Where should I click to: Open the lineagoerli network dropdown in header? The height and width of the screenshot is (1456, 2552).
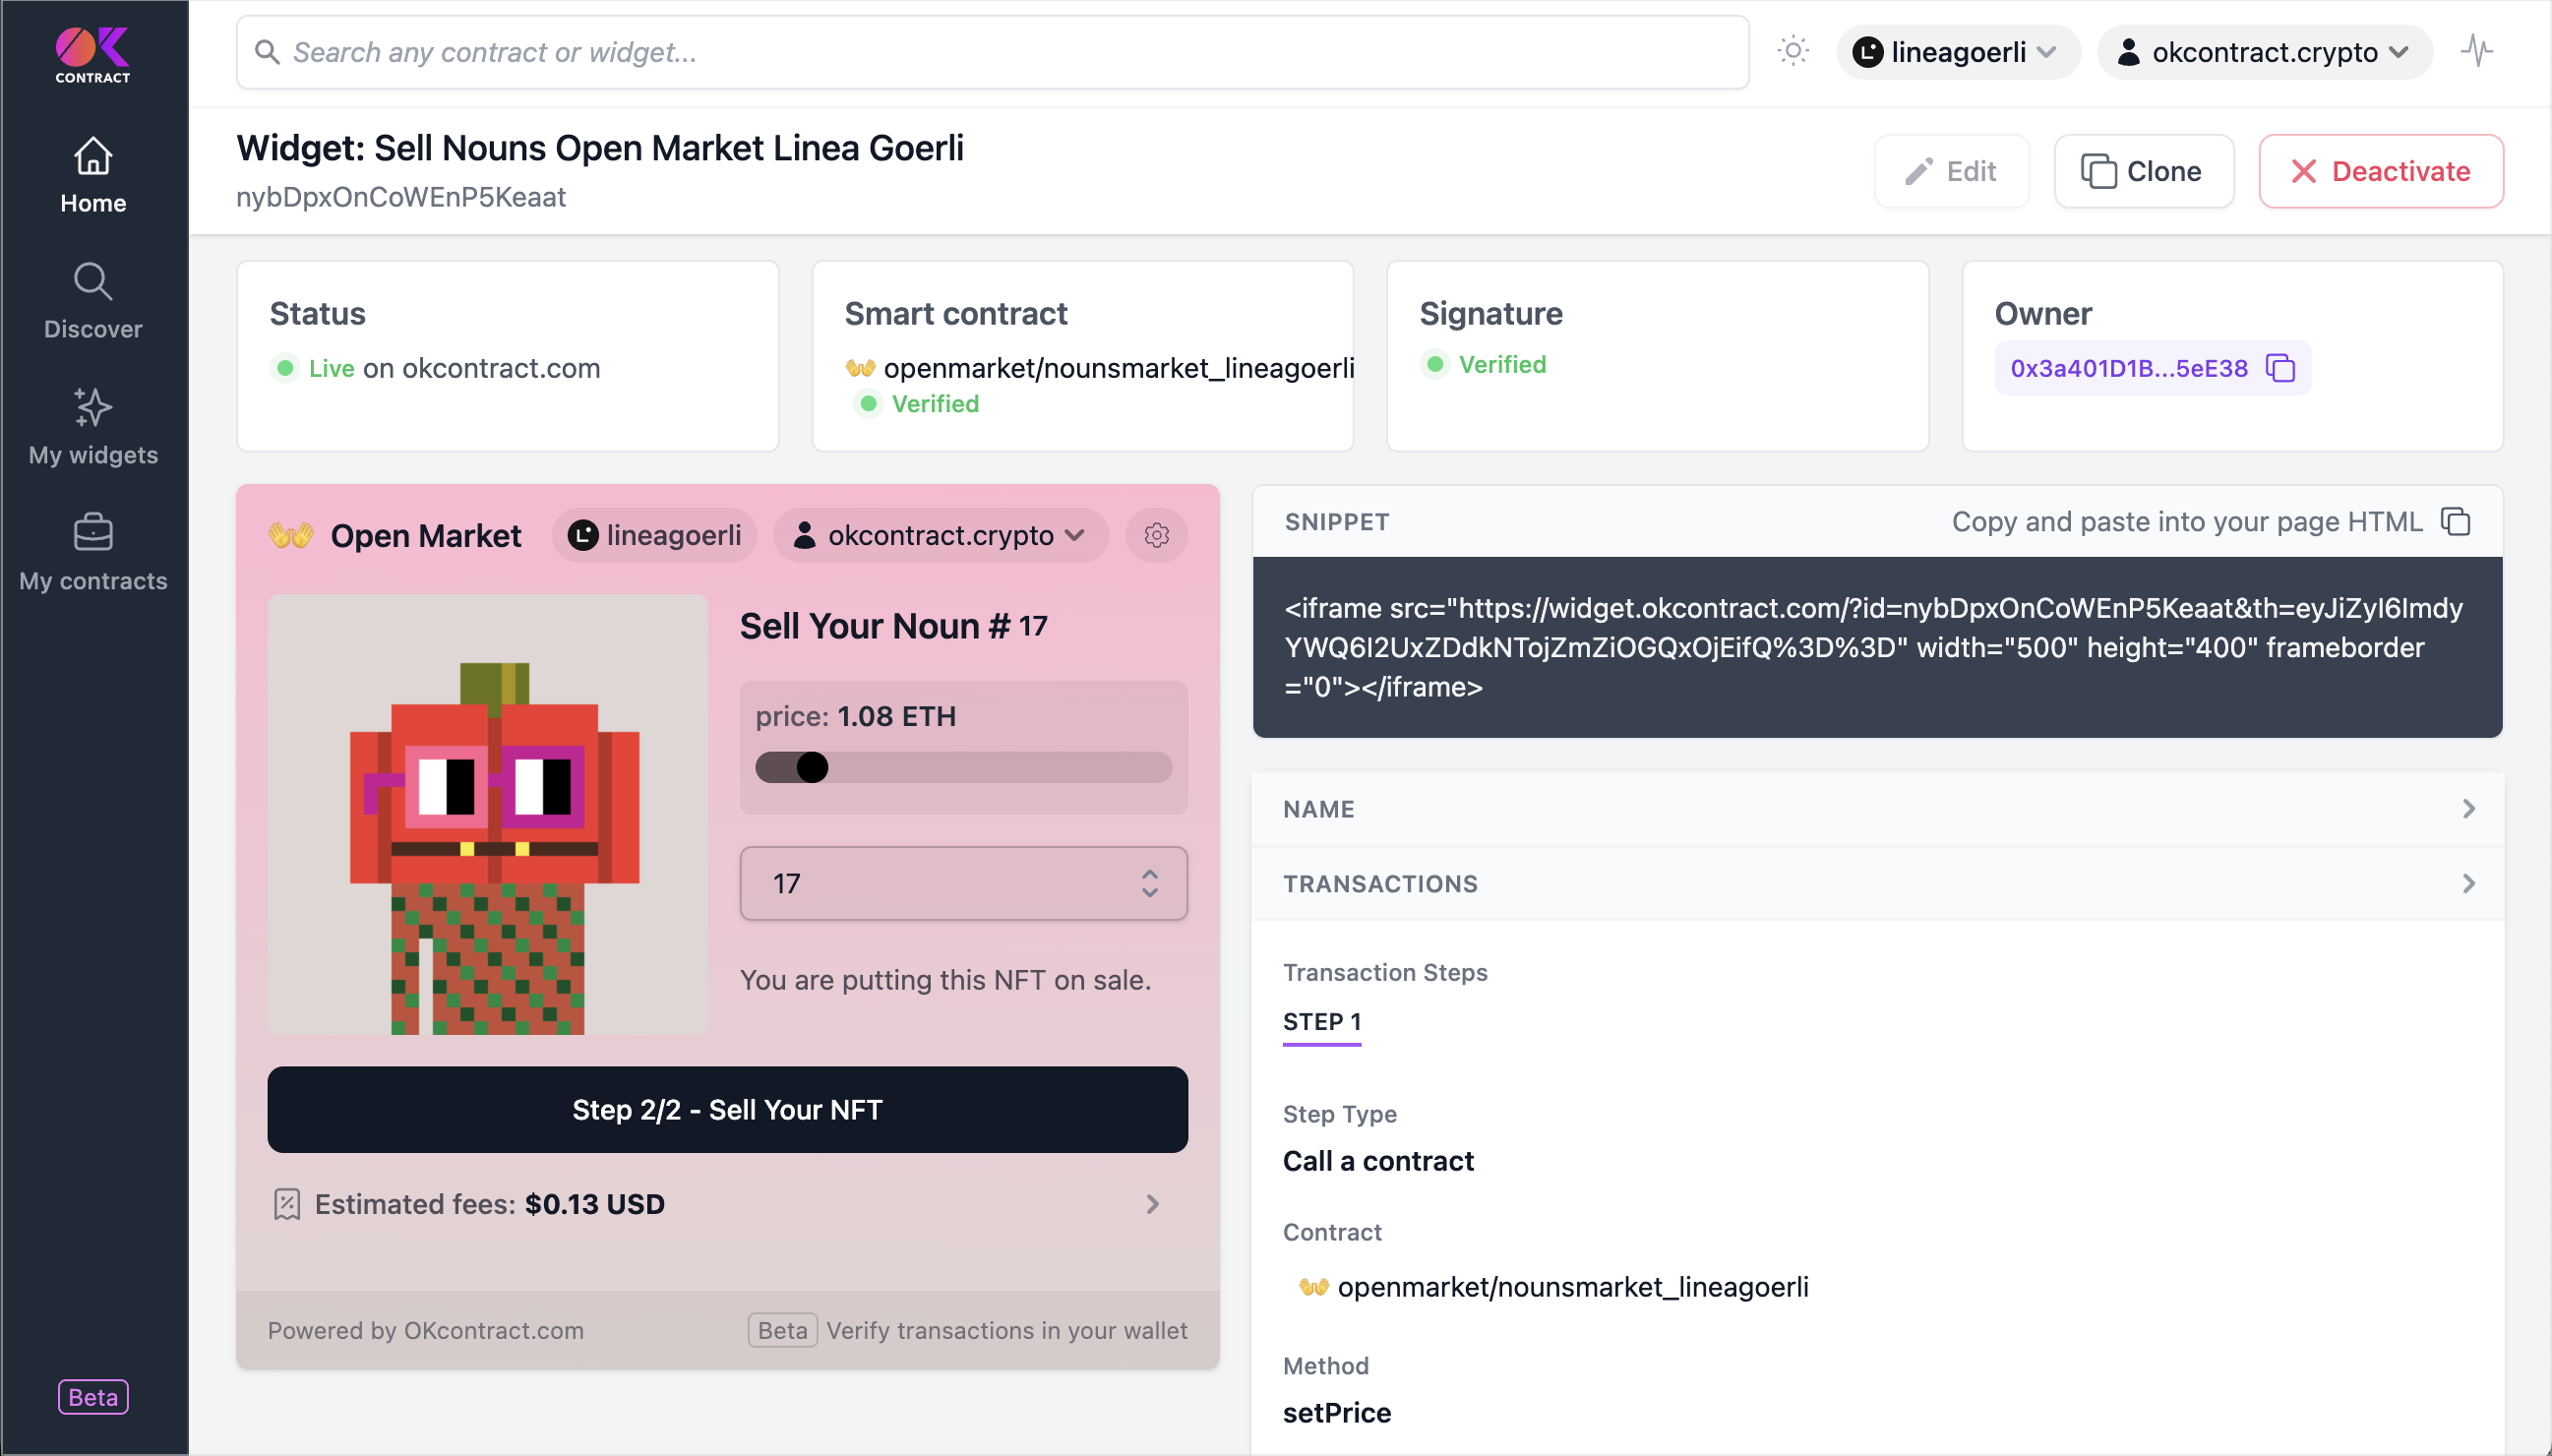click(x=1957, y=52)
